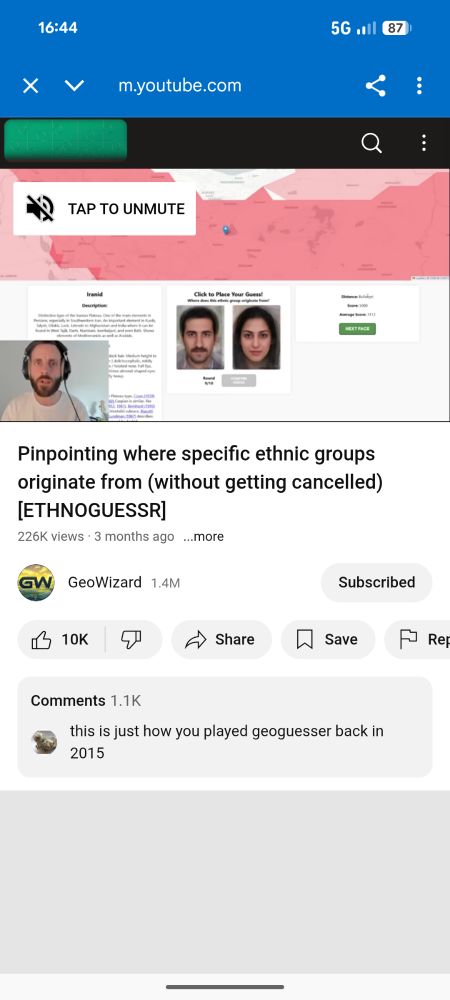Share the video via Share button
The image size is (450, 1000).
[221, 639]
